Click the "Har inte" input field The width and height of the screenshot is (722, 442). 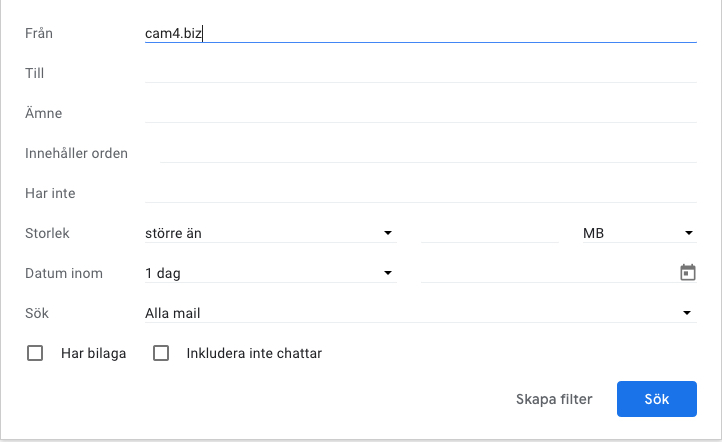(420, 193)
